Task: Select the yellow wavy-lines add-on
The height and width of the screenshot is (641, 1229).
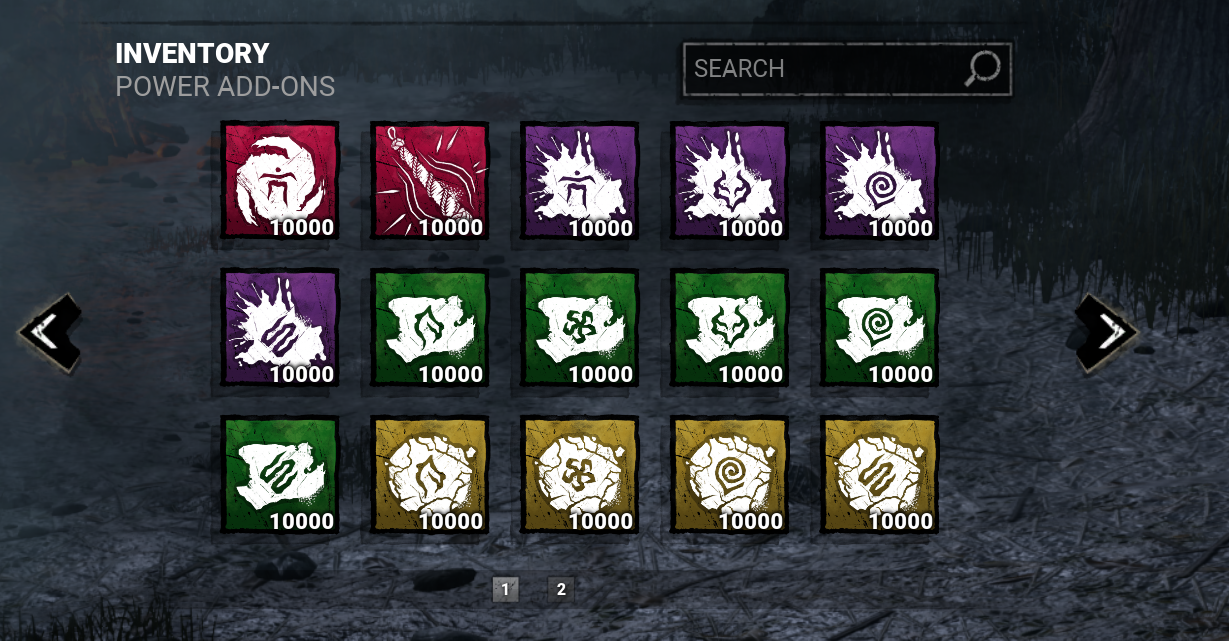Action: 880,475
